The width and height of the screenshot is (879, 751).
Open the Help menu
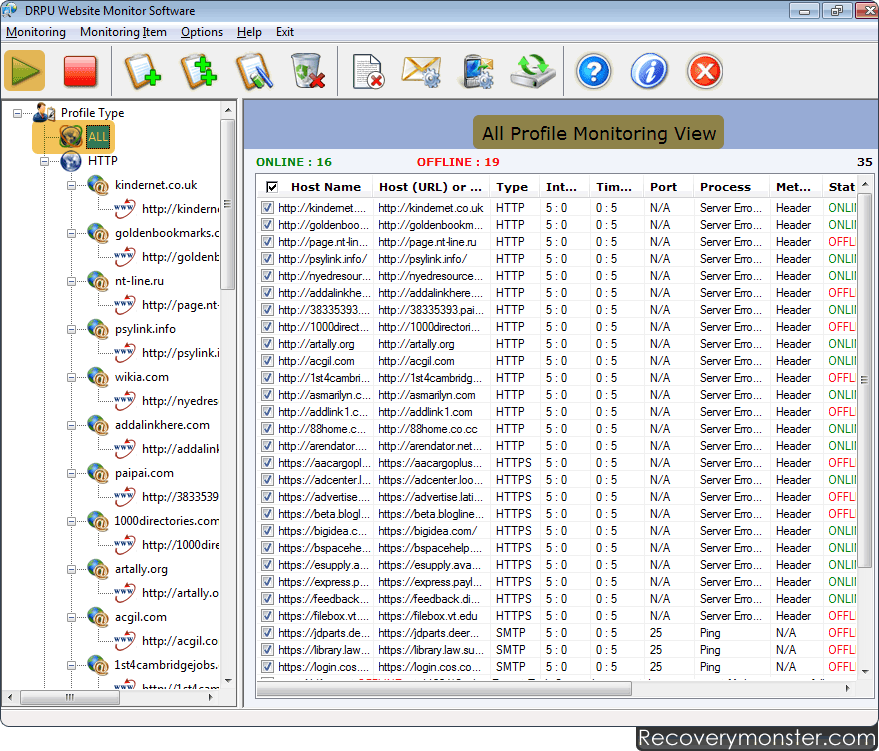click(249, 32)
